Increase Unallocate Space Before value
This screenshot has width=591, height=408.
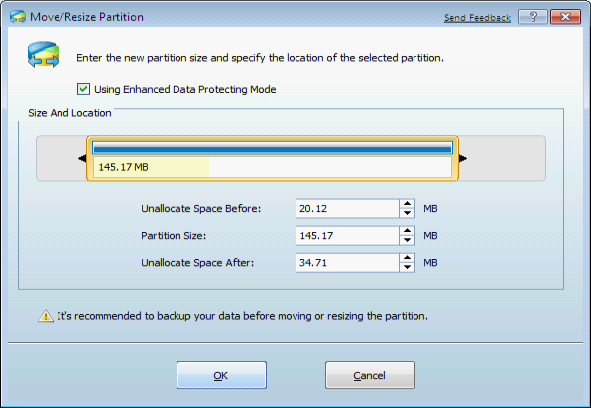(407, 204)
